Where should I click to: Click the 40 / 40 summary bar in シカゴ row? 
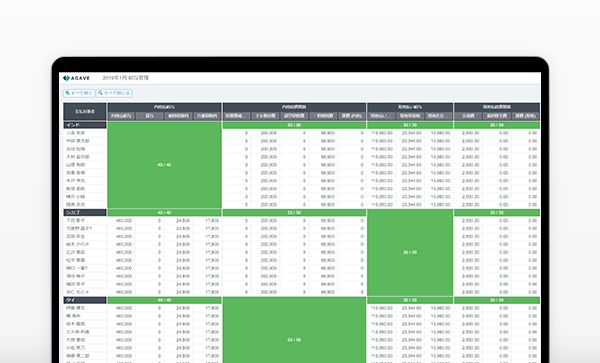coord(165,212)
